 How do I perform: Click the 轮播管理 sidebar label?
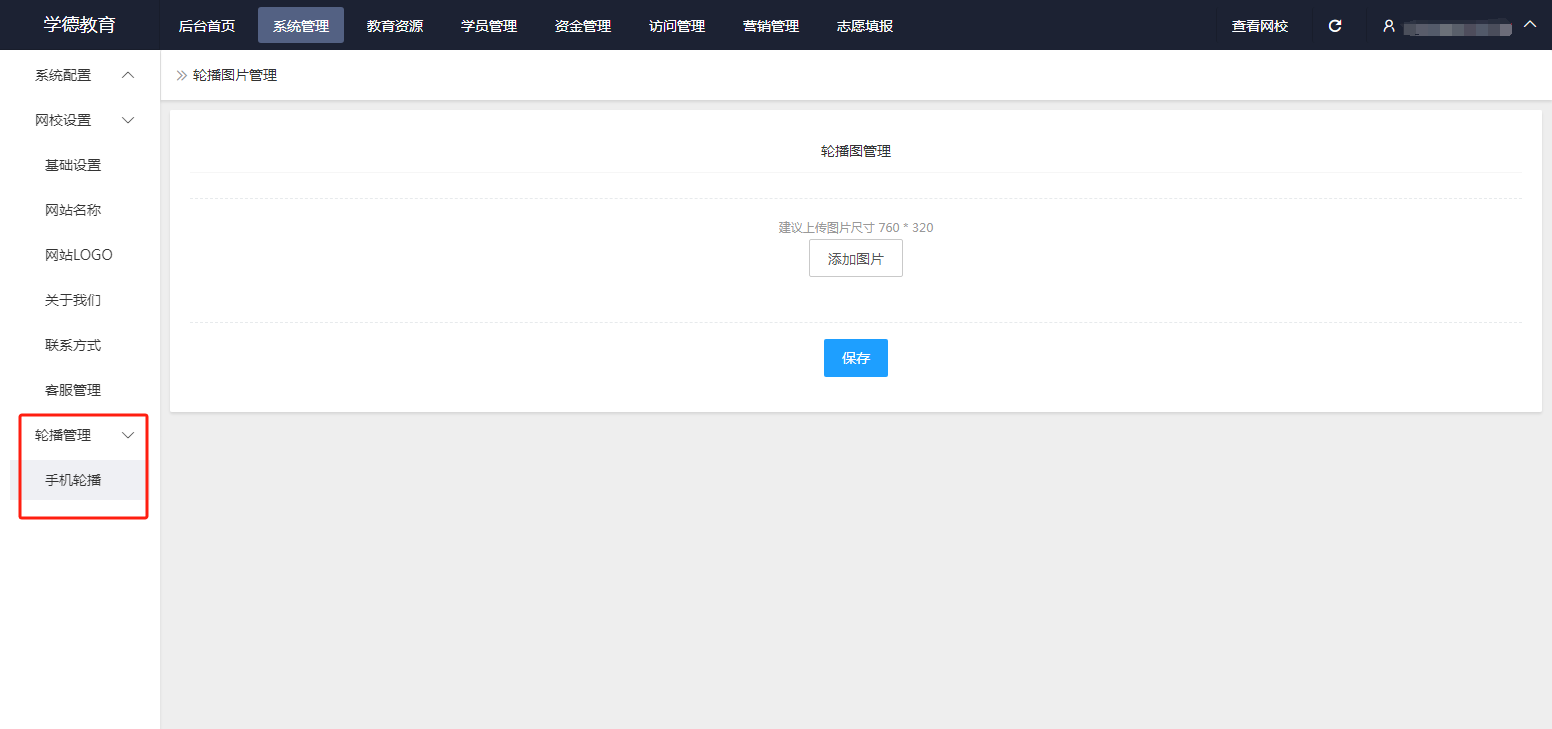click(x=63, y=435)
